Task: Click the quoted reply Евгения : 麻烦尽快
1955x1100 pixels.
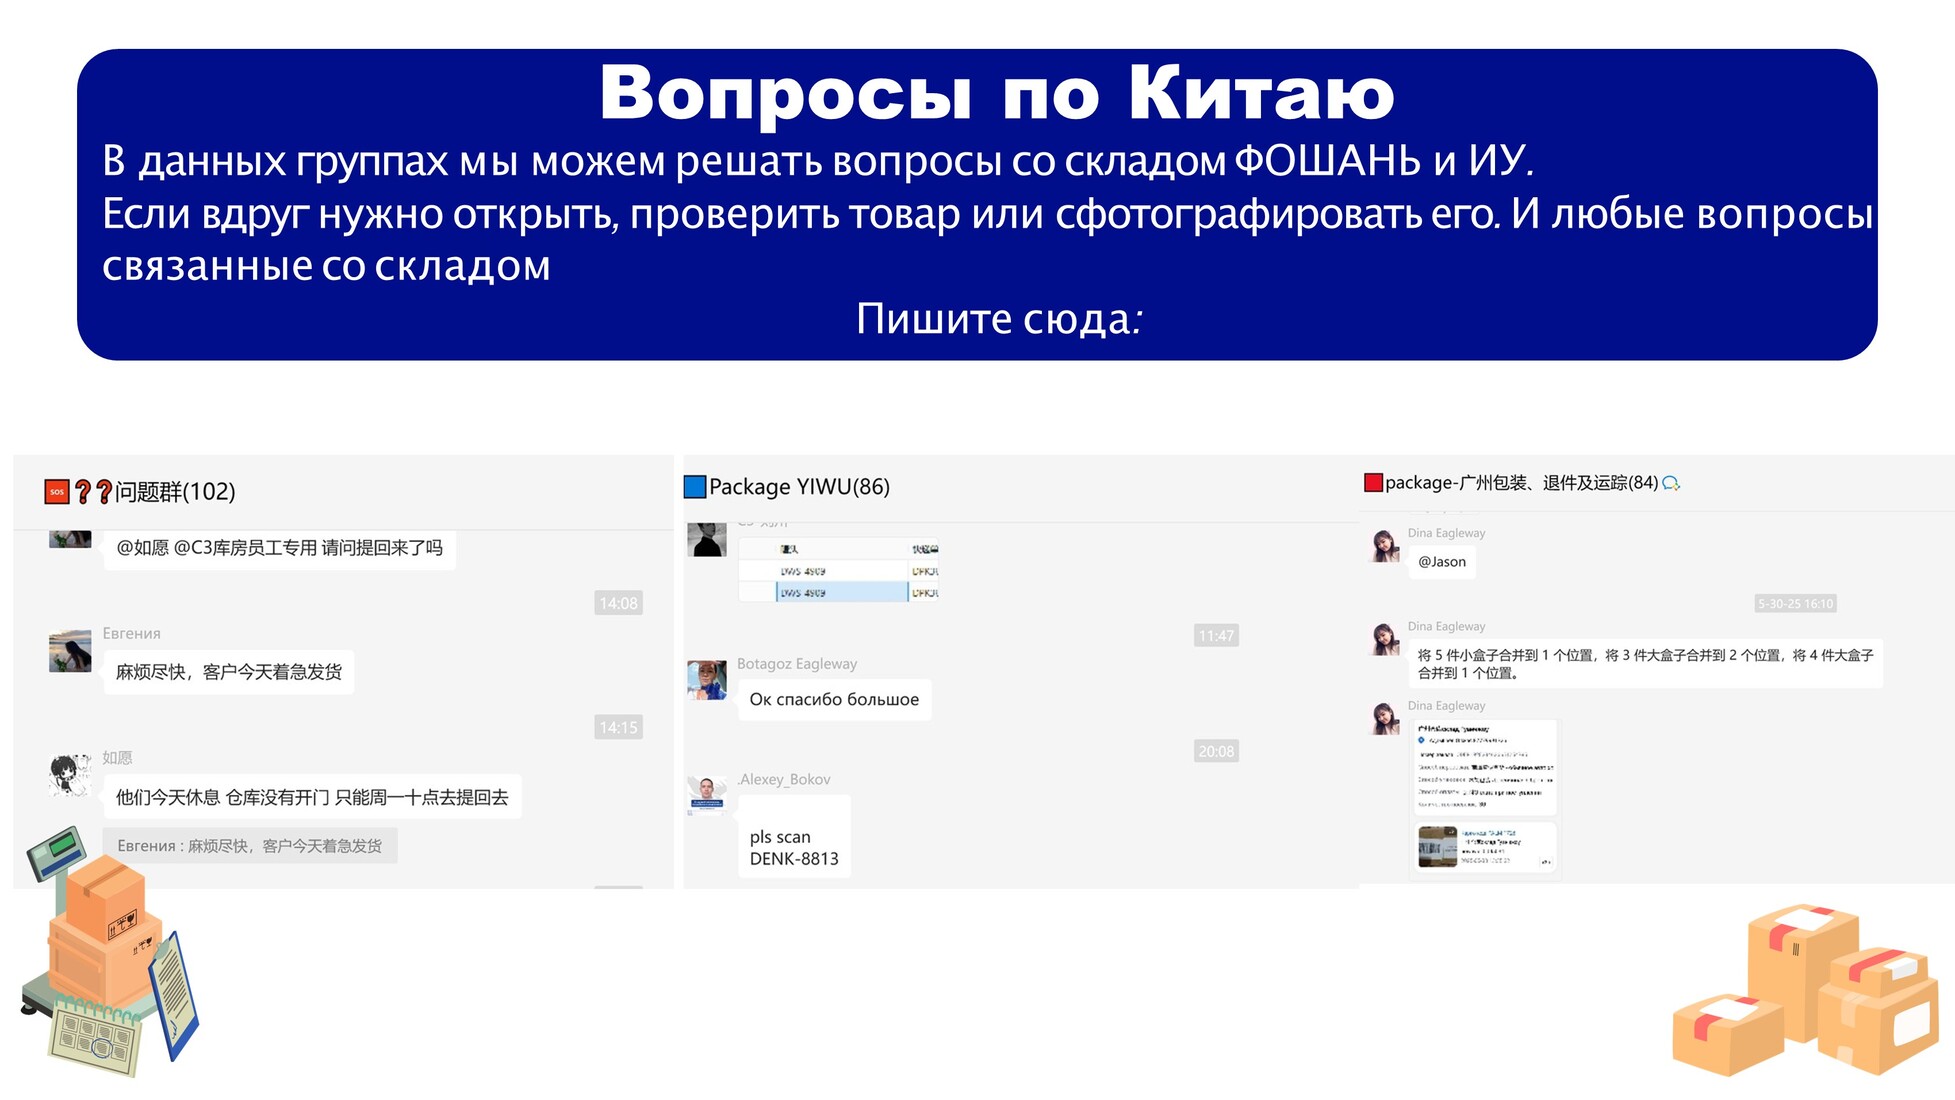Action: coord(250,846)
